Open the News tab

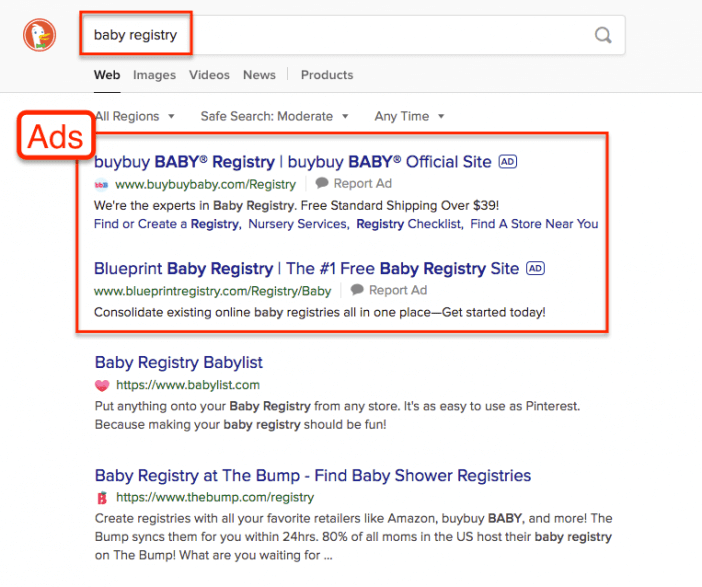tap(259, 75)
